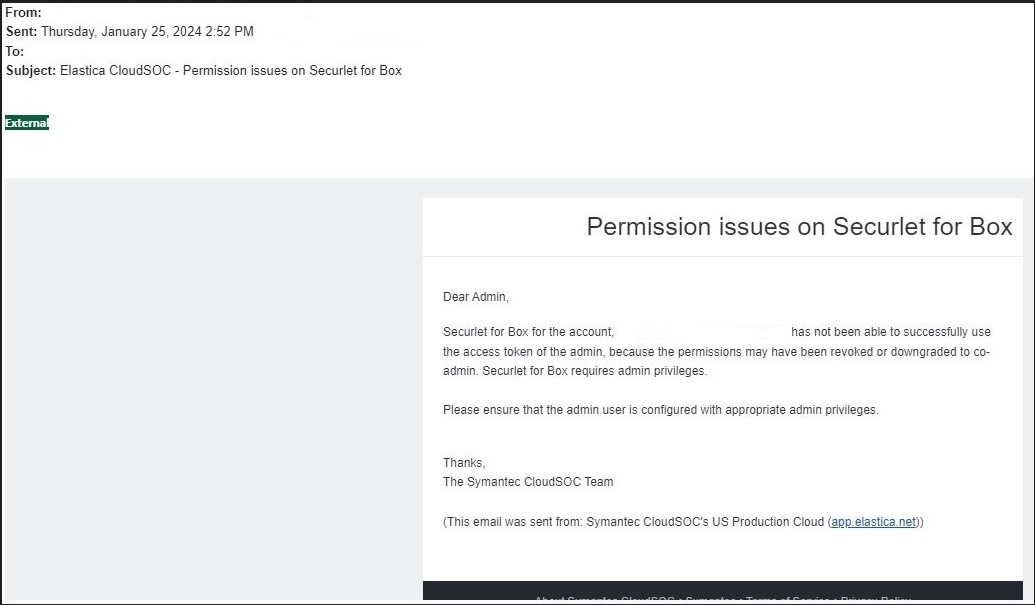This screenshot has height=605, width=1035.
Task: Click the Dear Admin greeting
Action: pyautogui.click(x=476, y=297)
